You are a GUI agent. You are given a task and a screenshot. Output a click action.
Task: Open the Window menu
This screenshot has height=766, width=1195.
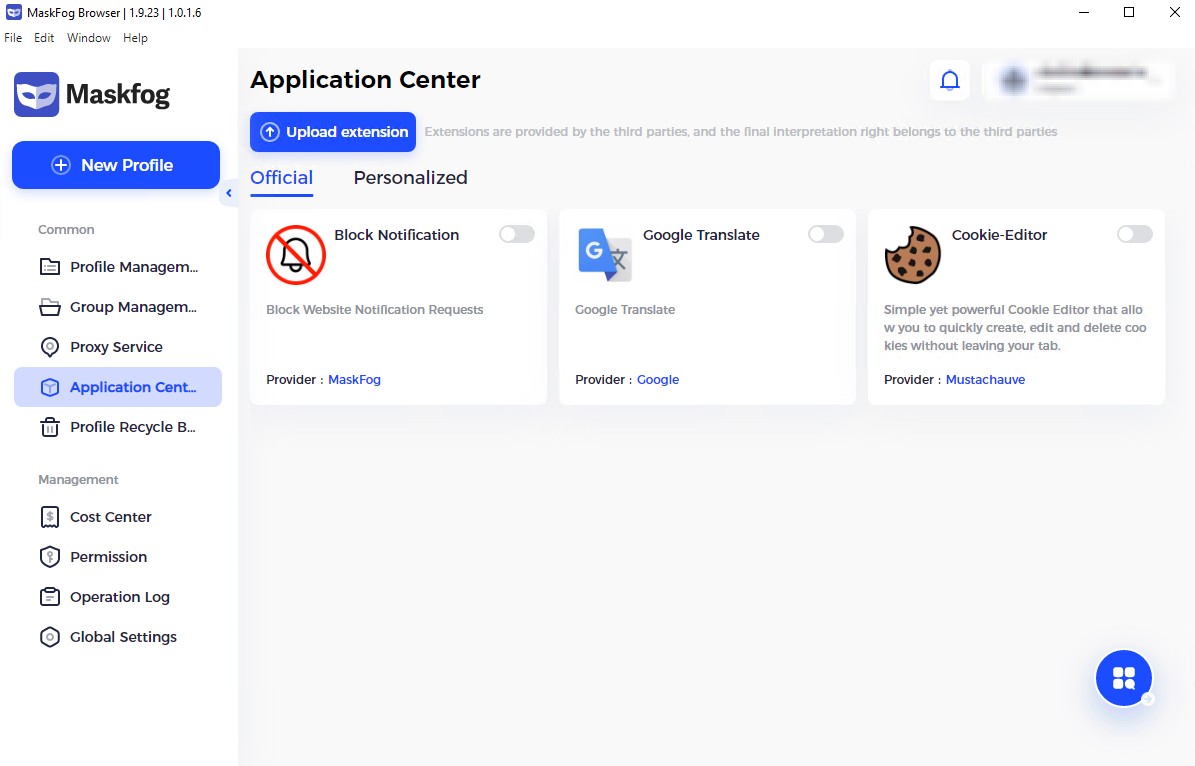pos(88,37)
